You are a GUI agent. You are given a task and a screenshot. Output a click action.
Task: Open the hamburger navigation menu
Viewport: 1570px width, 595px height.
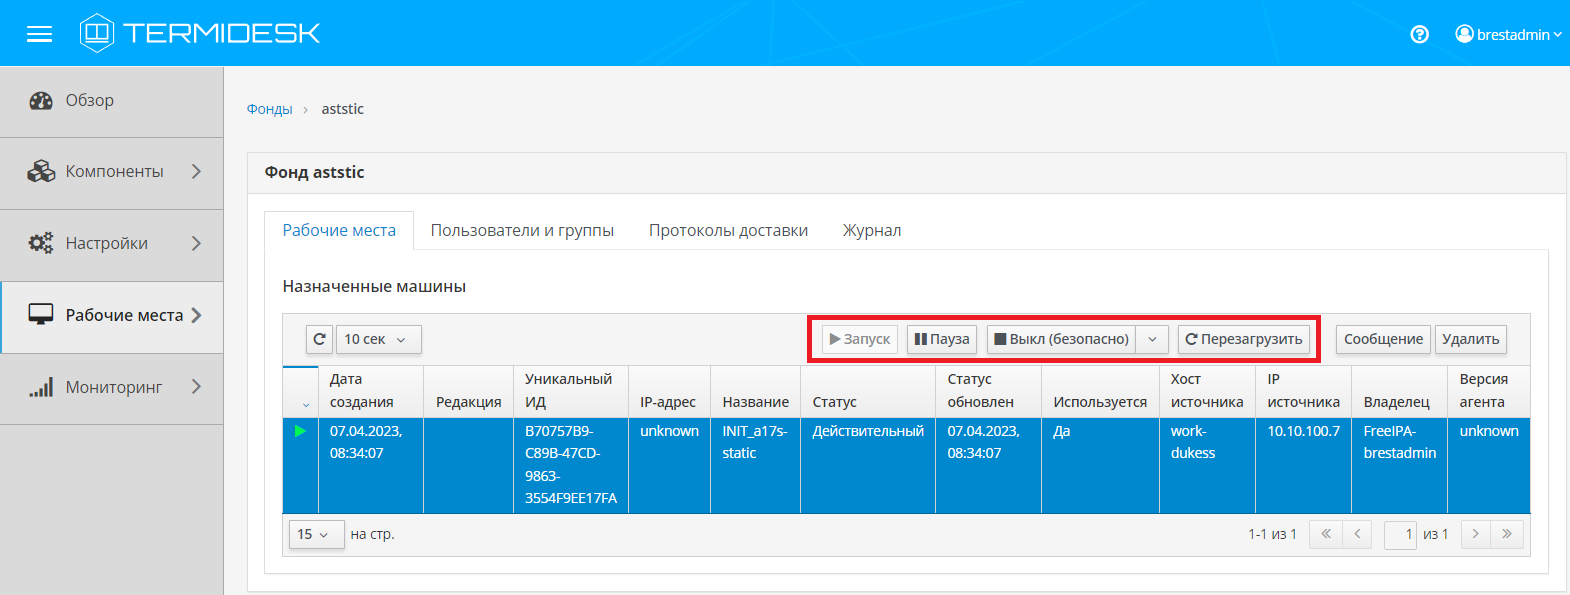click(39, 34)
